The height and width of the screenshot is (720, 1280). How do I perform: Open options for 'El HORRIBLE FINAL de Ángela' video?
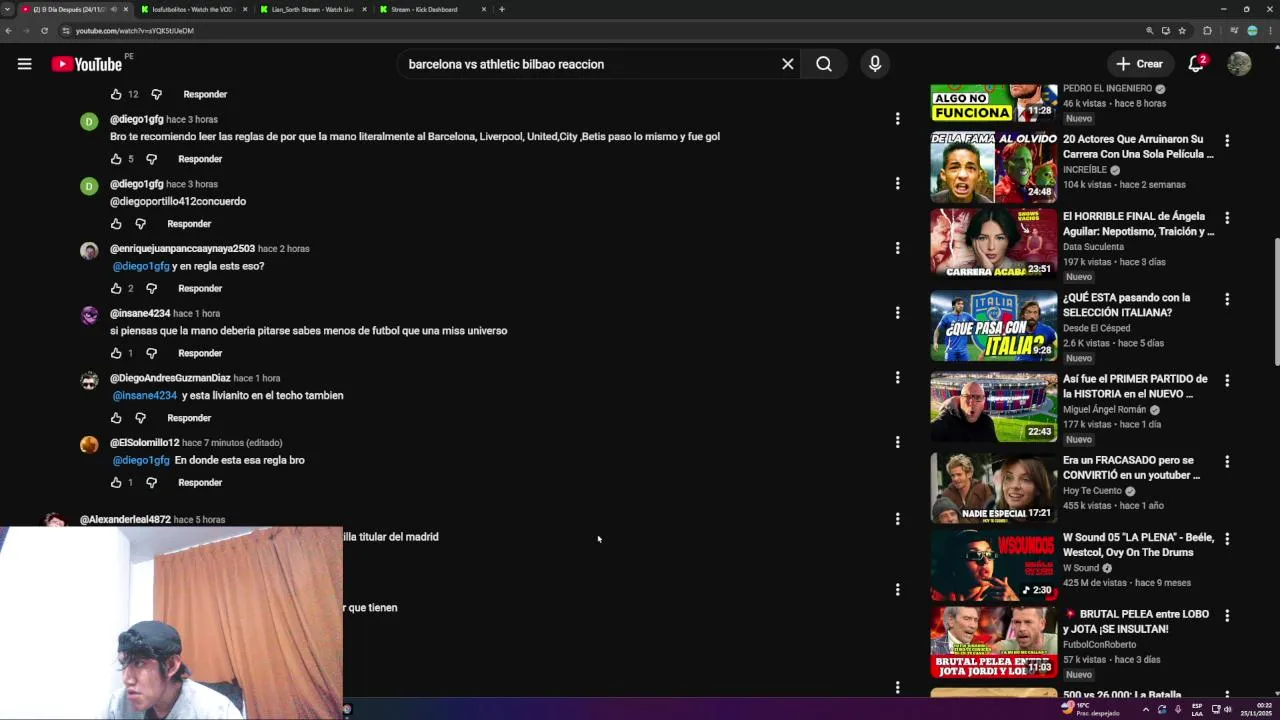1227,218
